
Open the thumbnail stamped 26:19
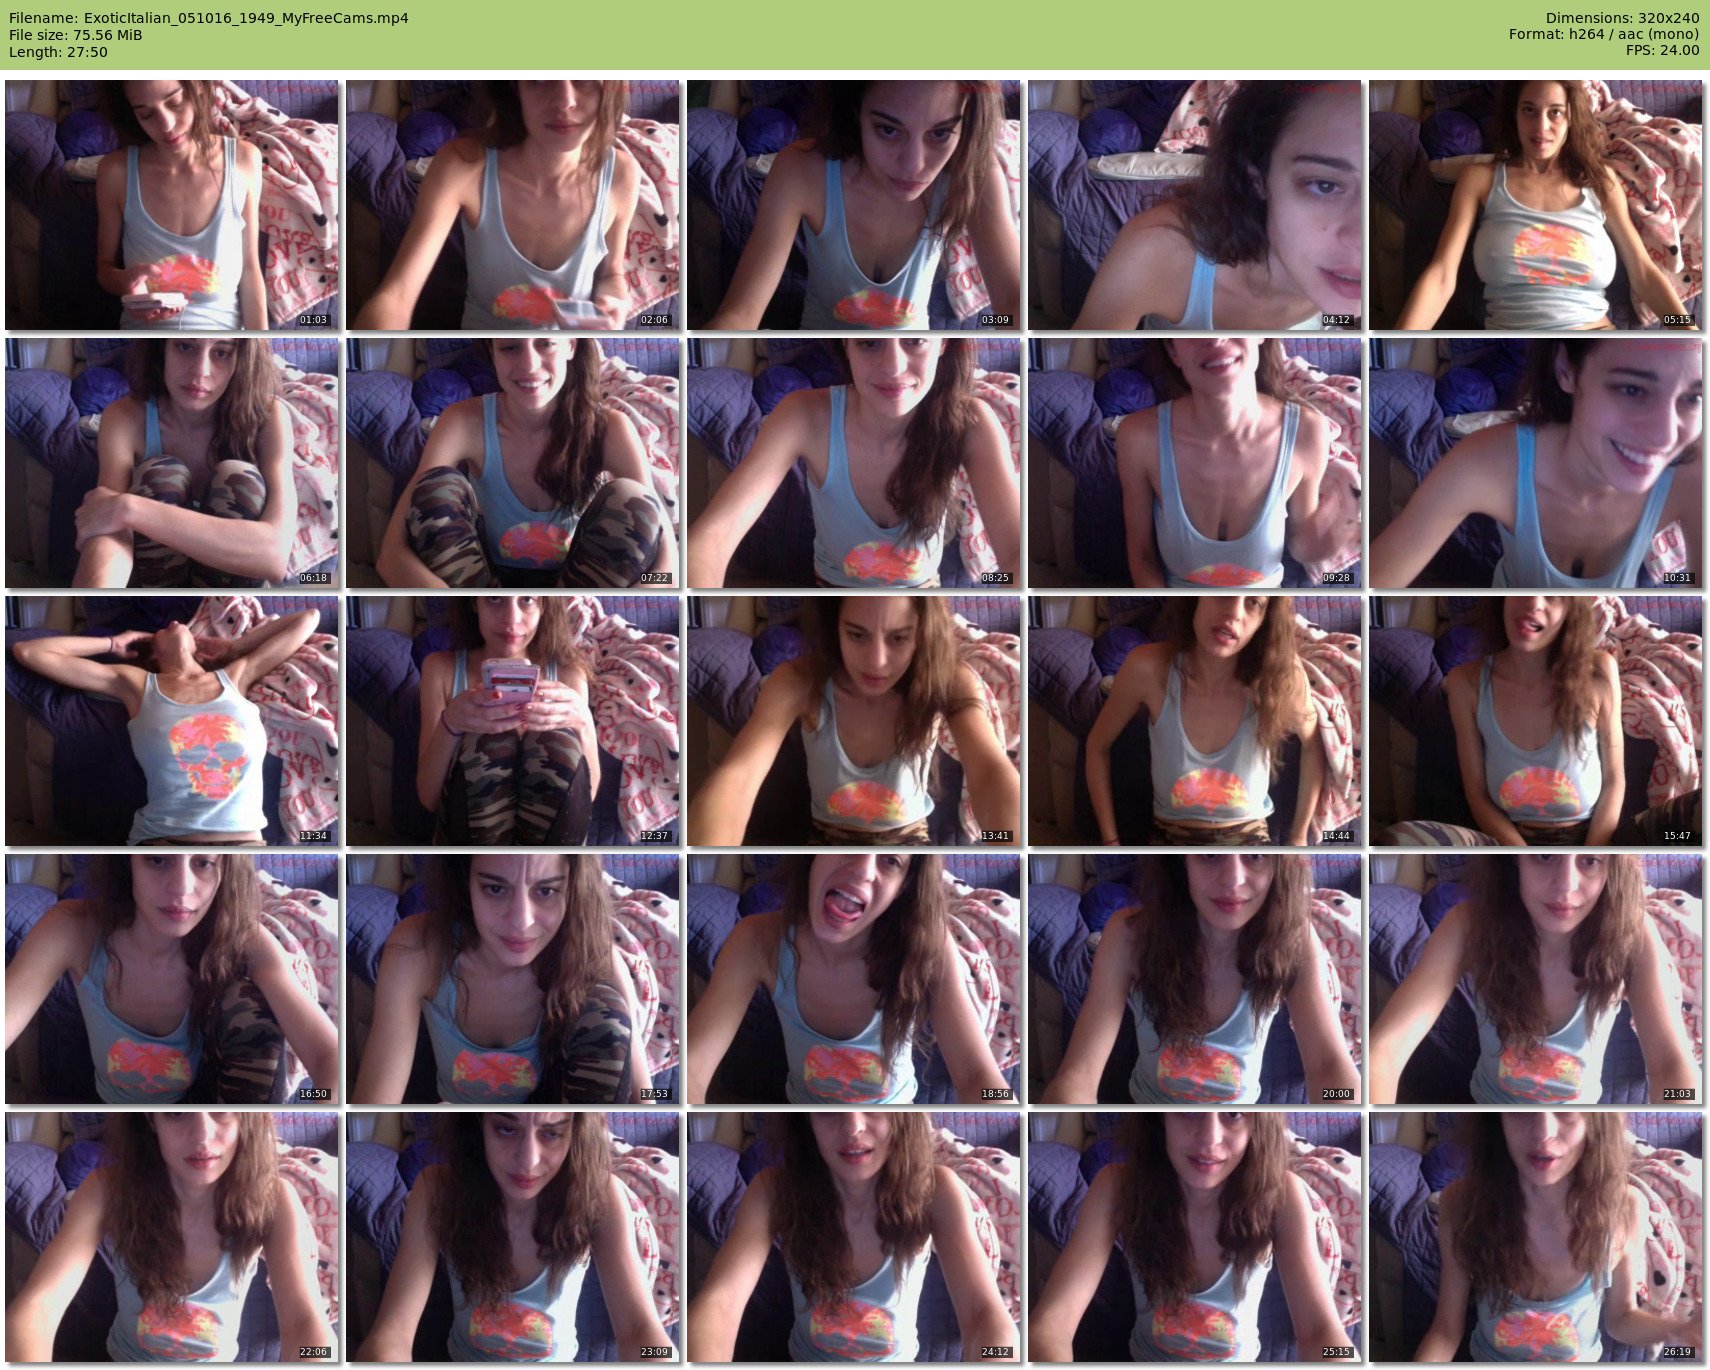tap(1535, 1237)
